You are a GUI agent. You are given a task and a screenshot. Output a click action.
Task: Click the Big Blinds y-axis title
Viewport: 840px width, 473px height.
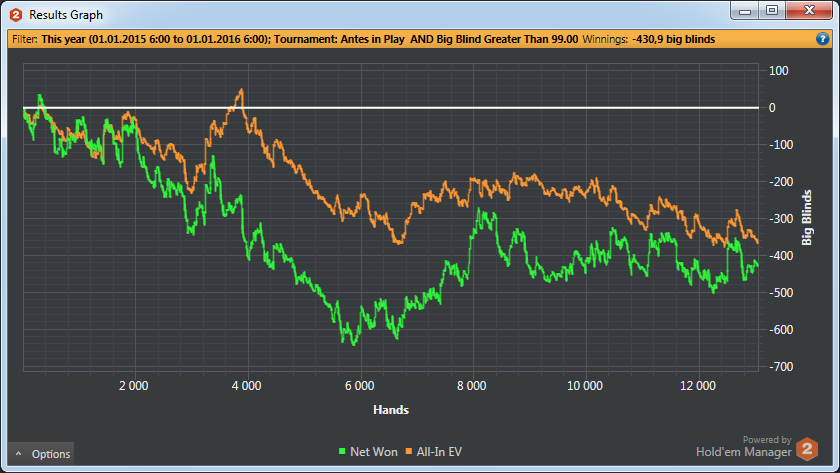(807, 215)
